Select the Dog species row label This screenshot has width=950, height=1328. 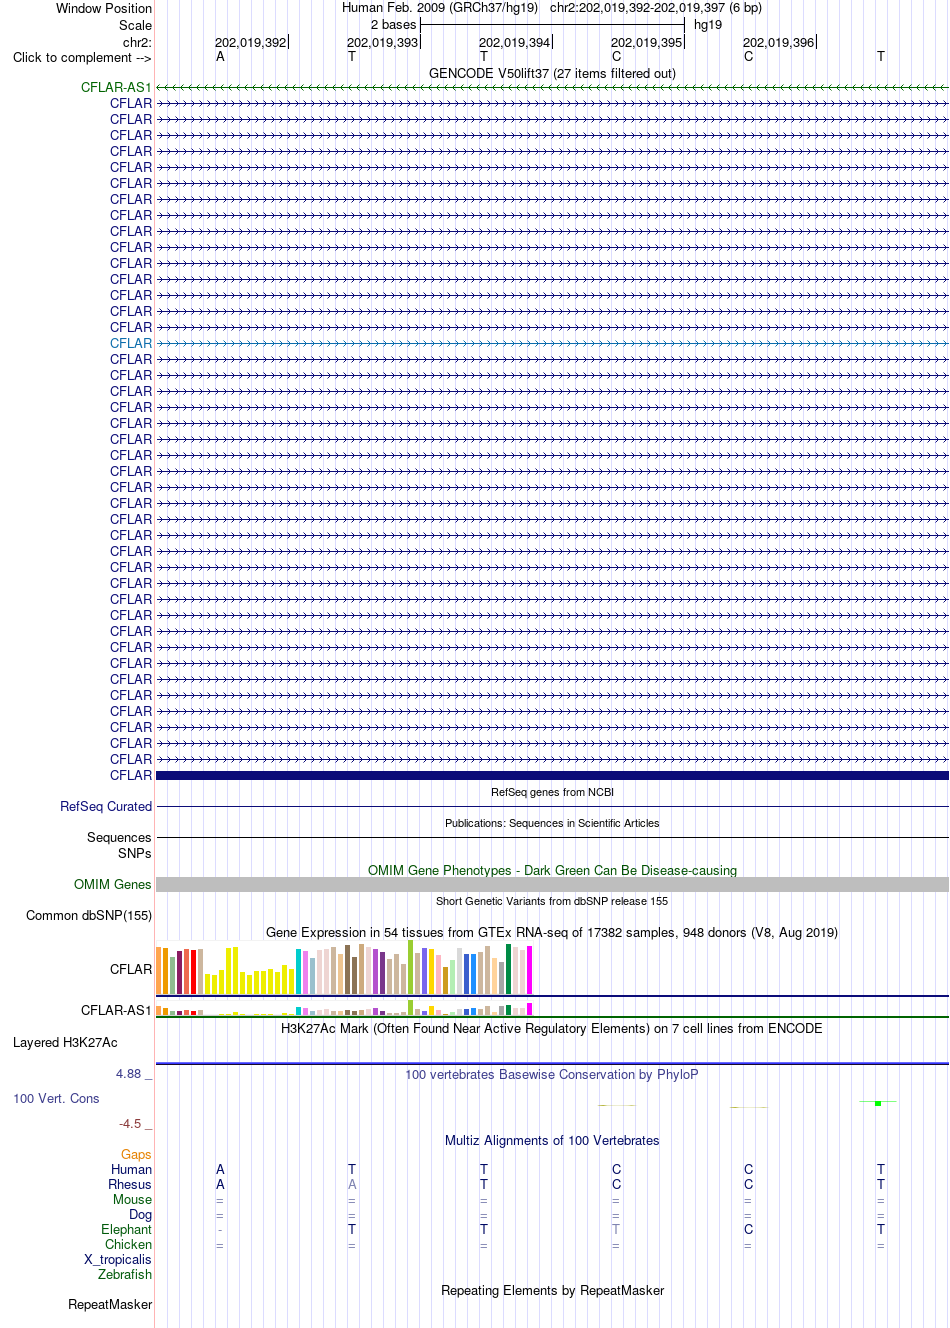140,1214
